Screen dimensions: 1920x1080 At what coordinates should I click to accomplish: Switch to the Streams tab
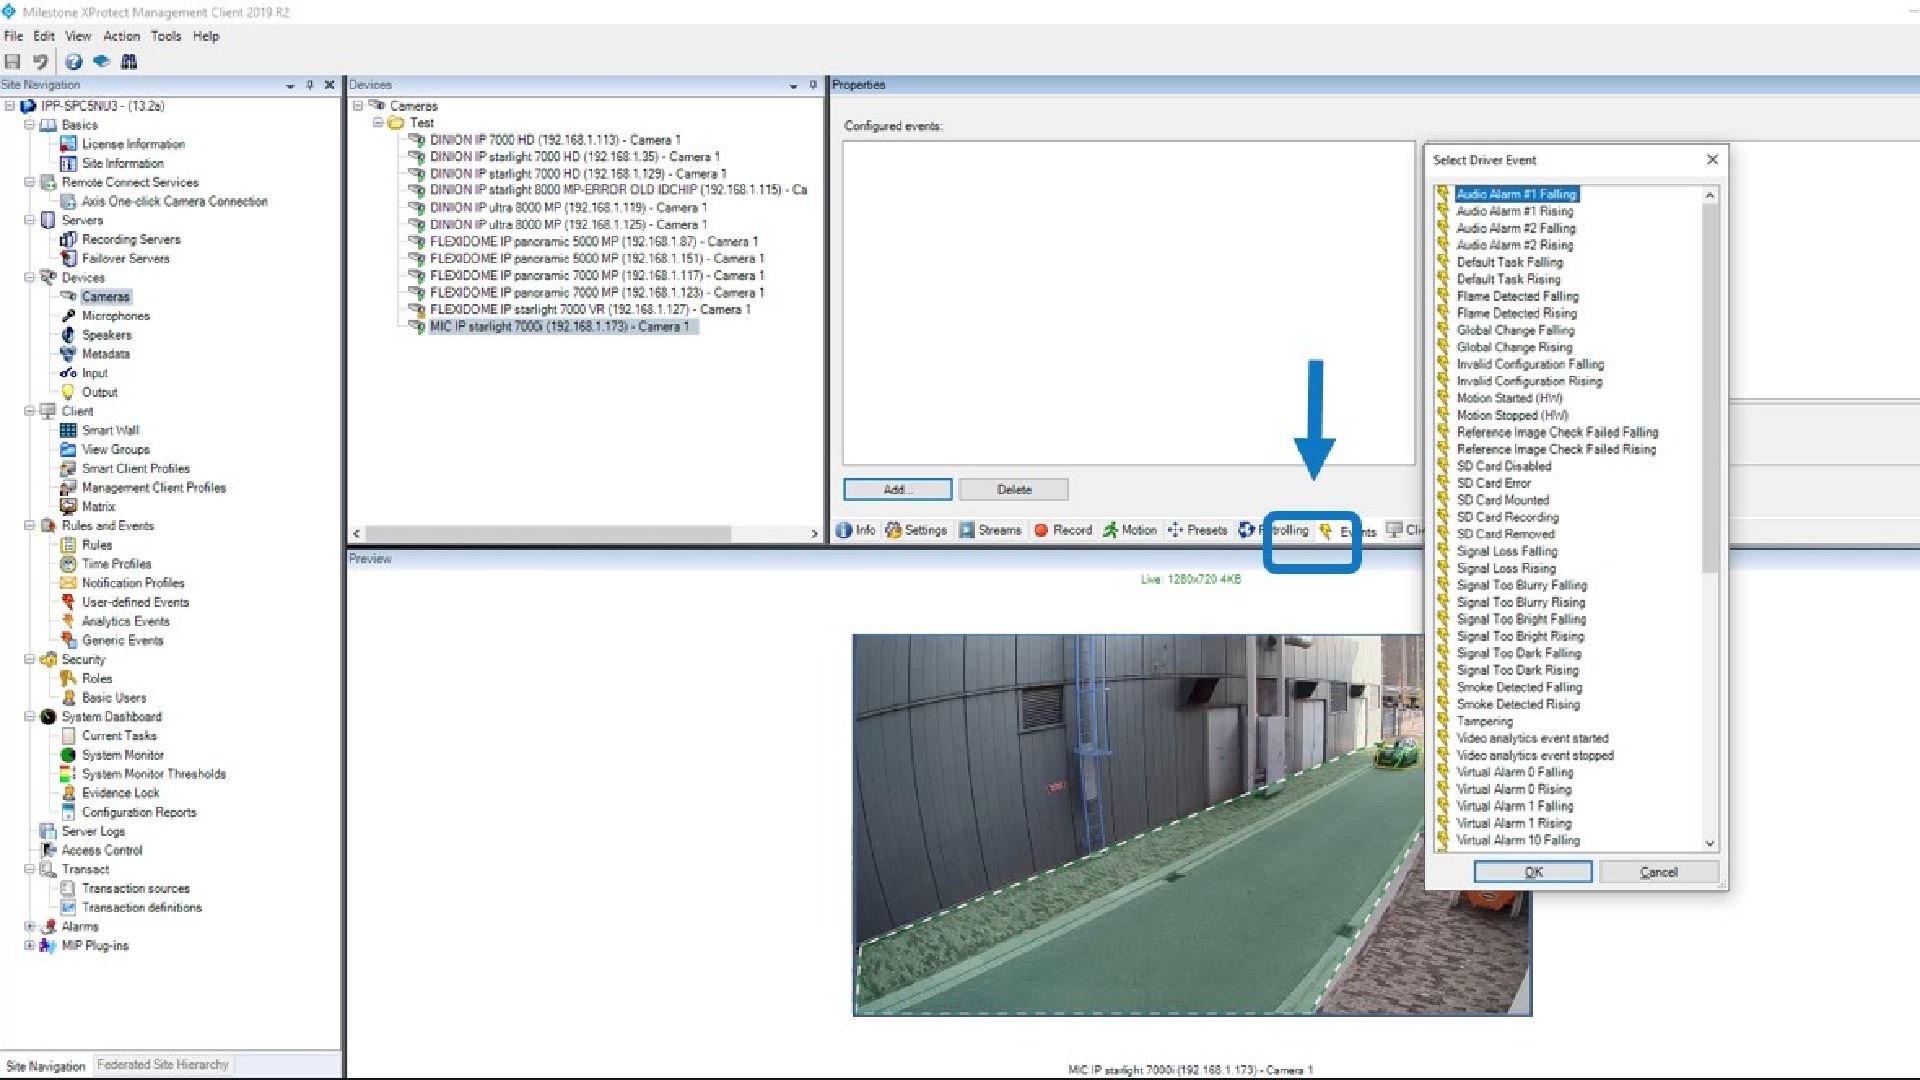click(x=990, y=530)
